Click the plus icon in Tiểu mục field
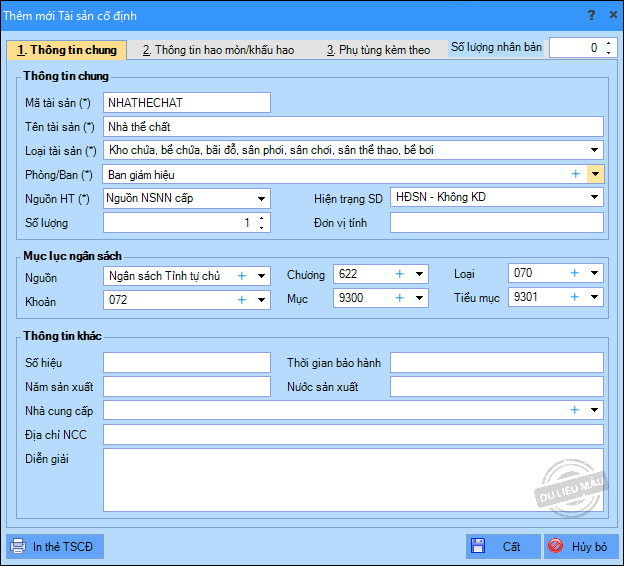Image resolution: width=624 pixels, height=566 pixels. pyautogui.click(x=575, y=297)
